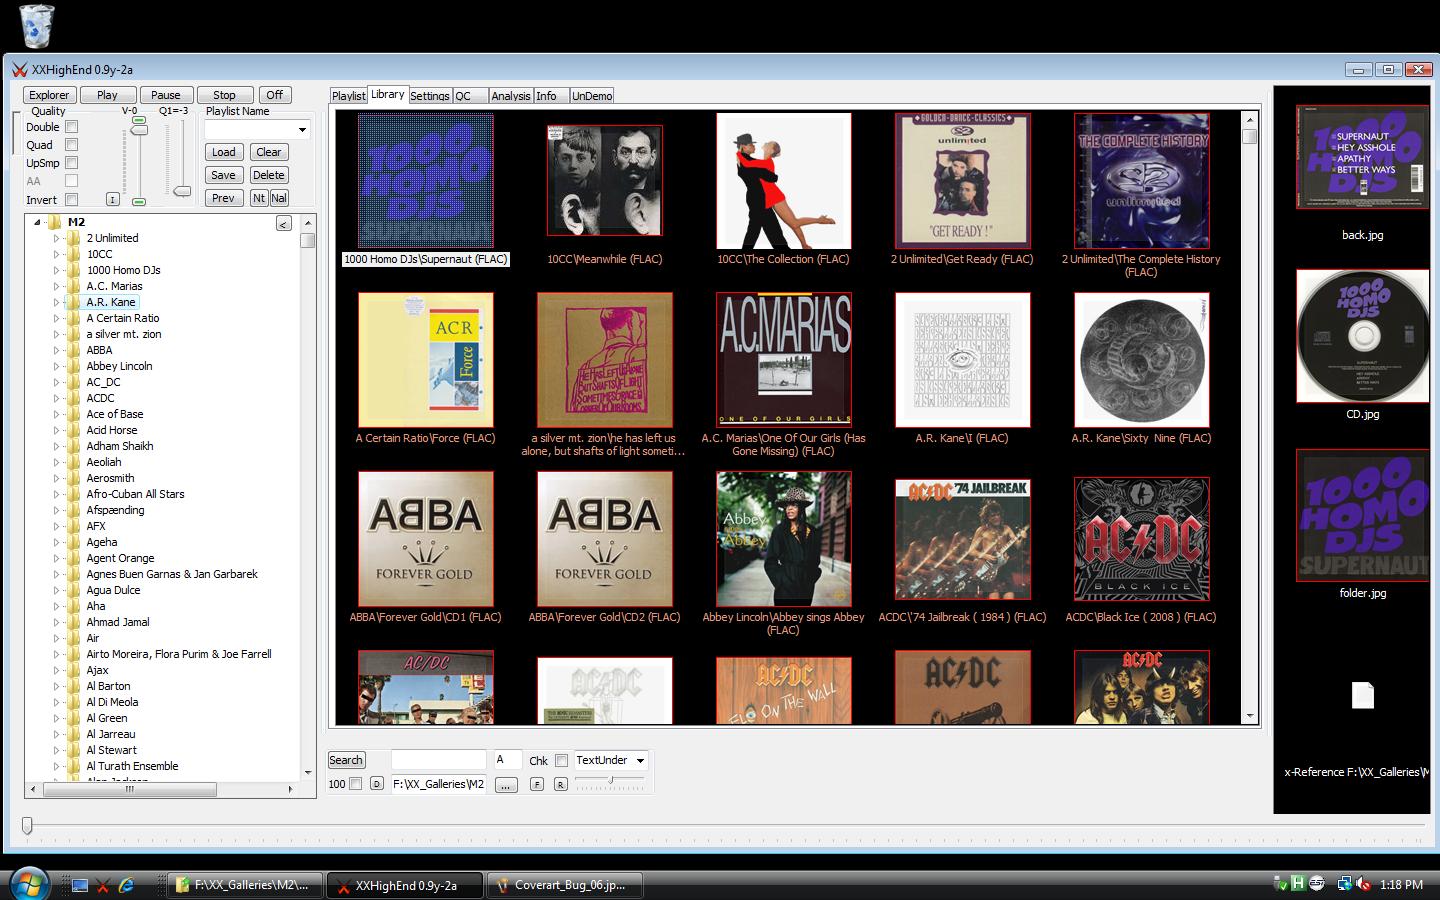
Task: Tick the Chk checkbox
Action: (x=562, y=761)
